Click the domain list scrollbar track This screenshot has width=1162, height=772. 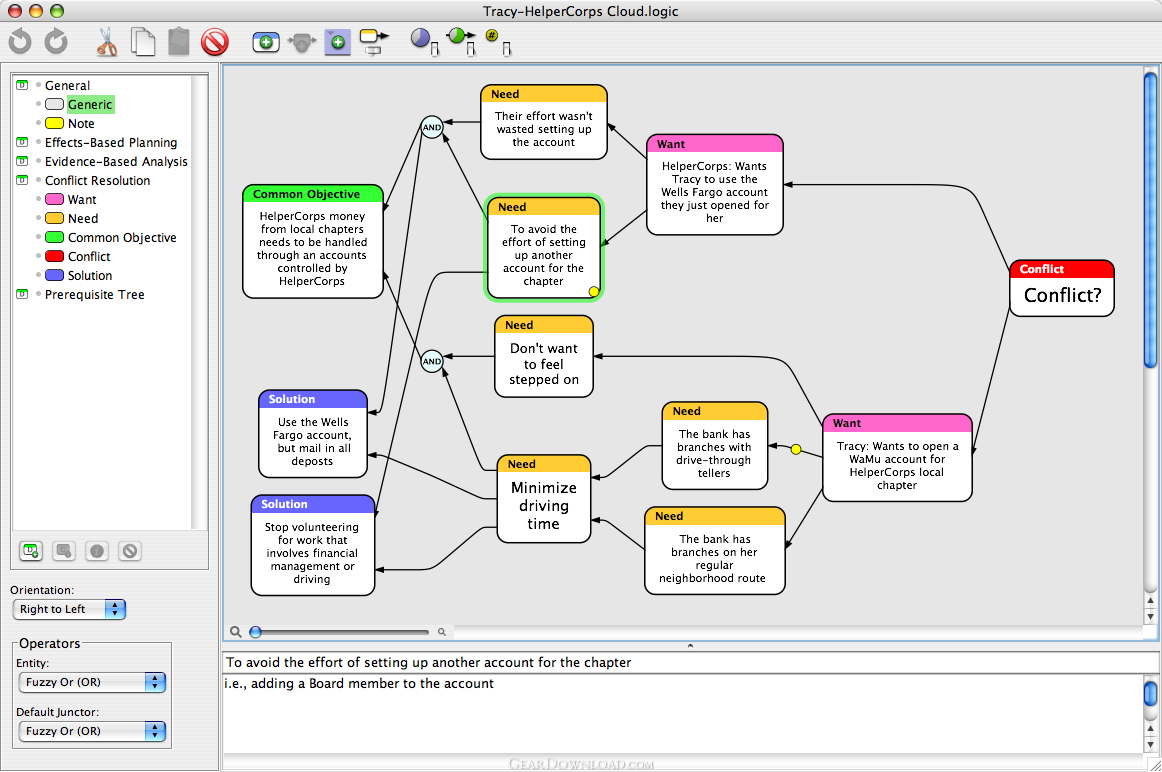[x=199, y=302]
